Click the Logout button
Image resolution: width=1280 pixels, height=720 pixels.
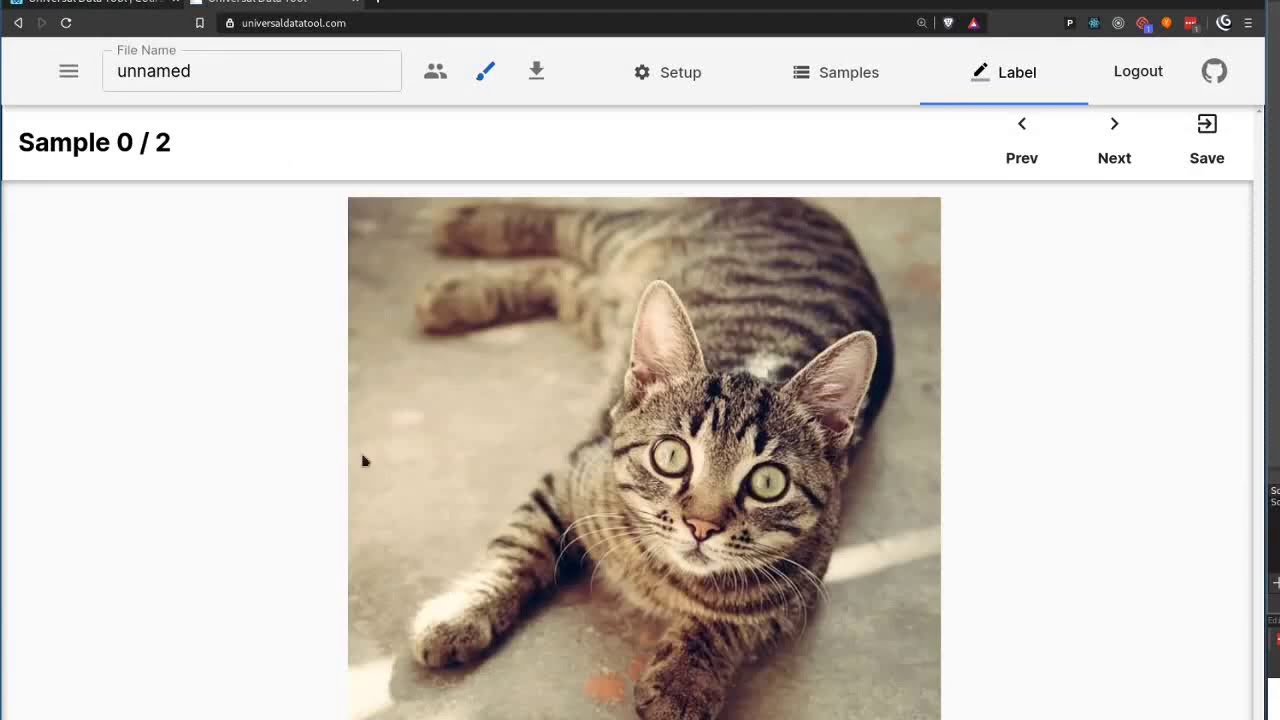coord(1138,71)
